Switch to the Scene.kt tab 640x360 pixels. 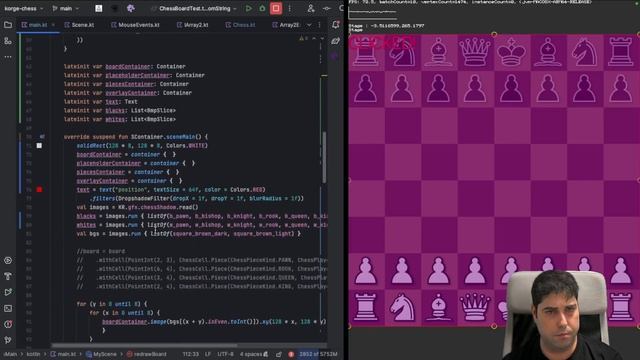79,25
